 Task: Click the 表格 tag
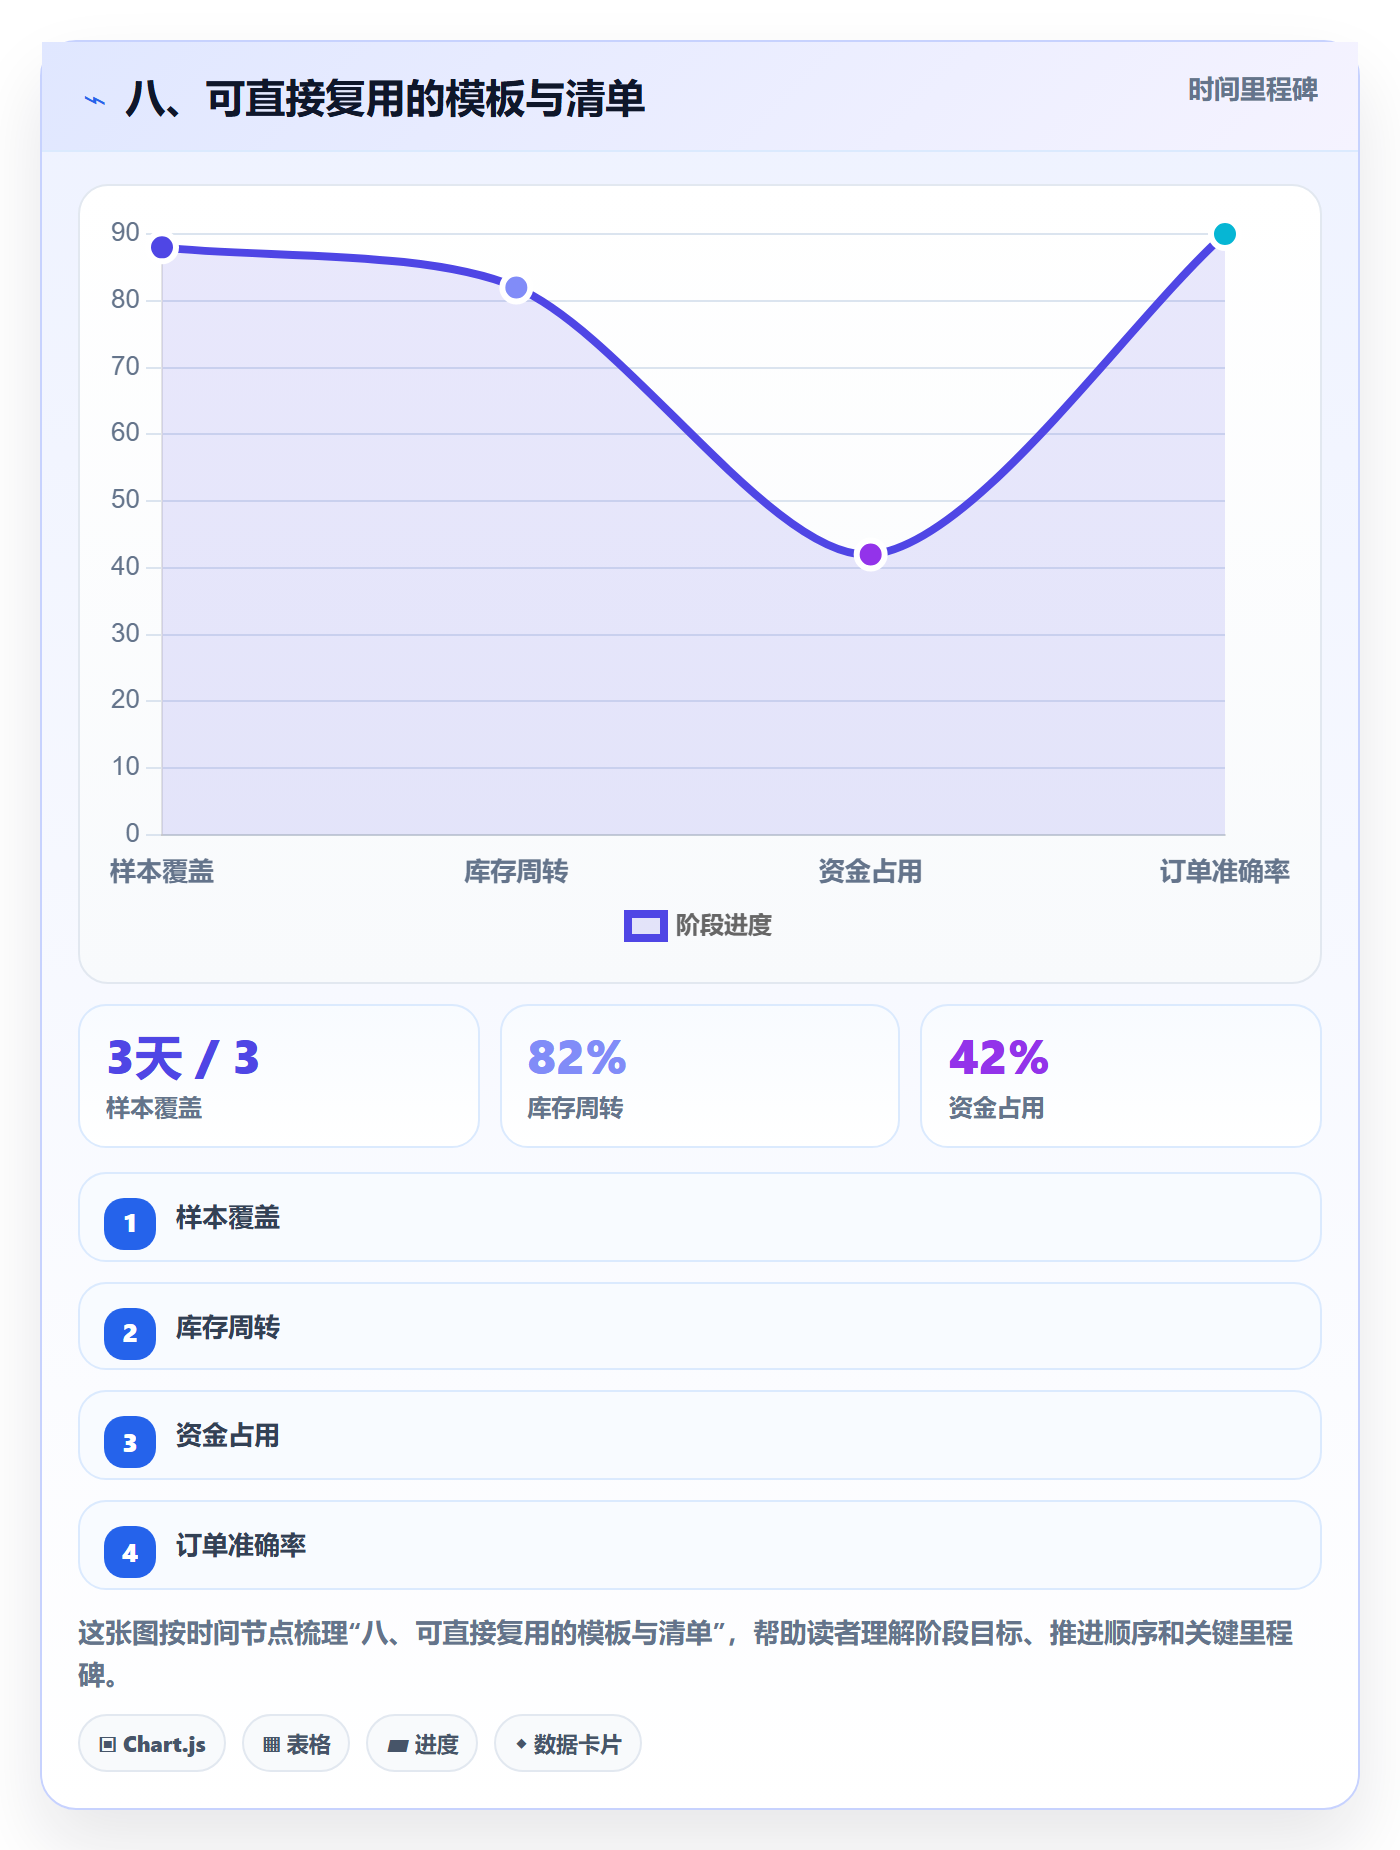296,1744
